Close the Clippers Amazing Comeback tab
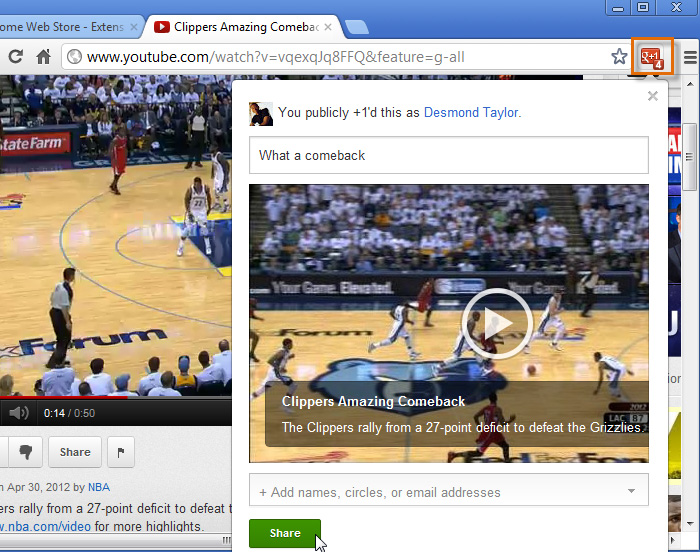Viewport: 700px width, 552px height. coord(328,27)
